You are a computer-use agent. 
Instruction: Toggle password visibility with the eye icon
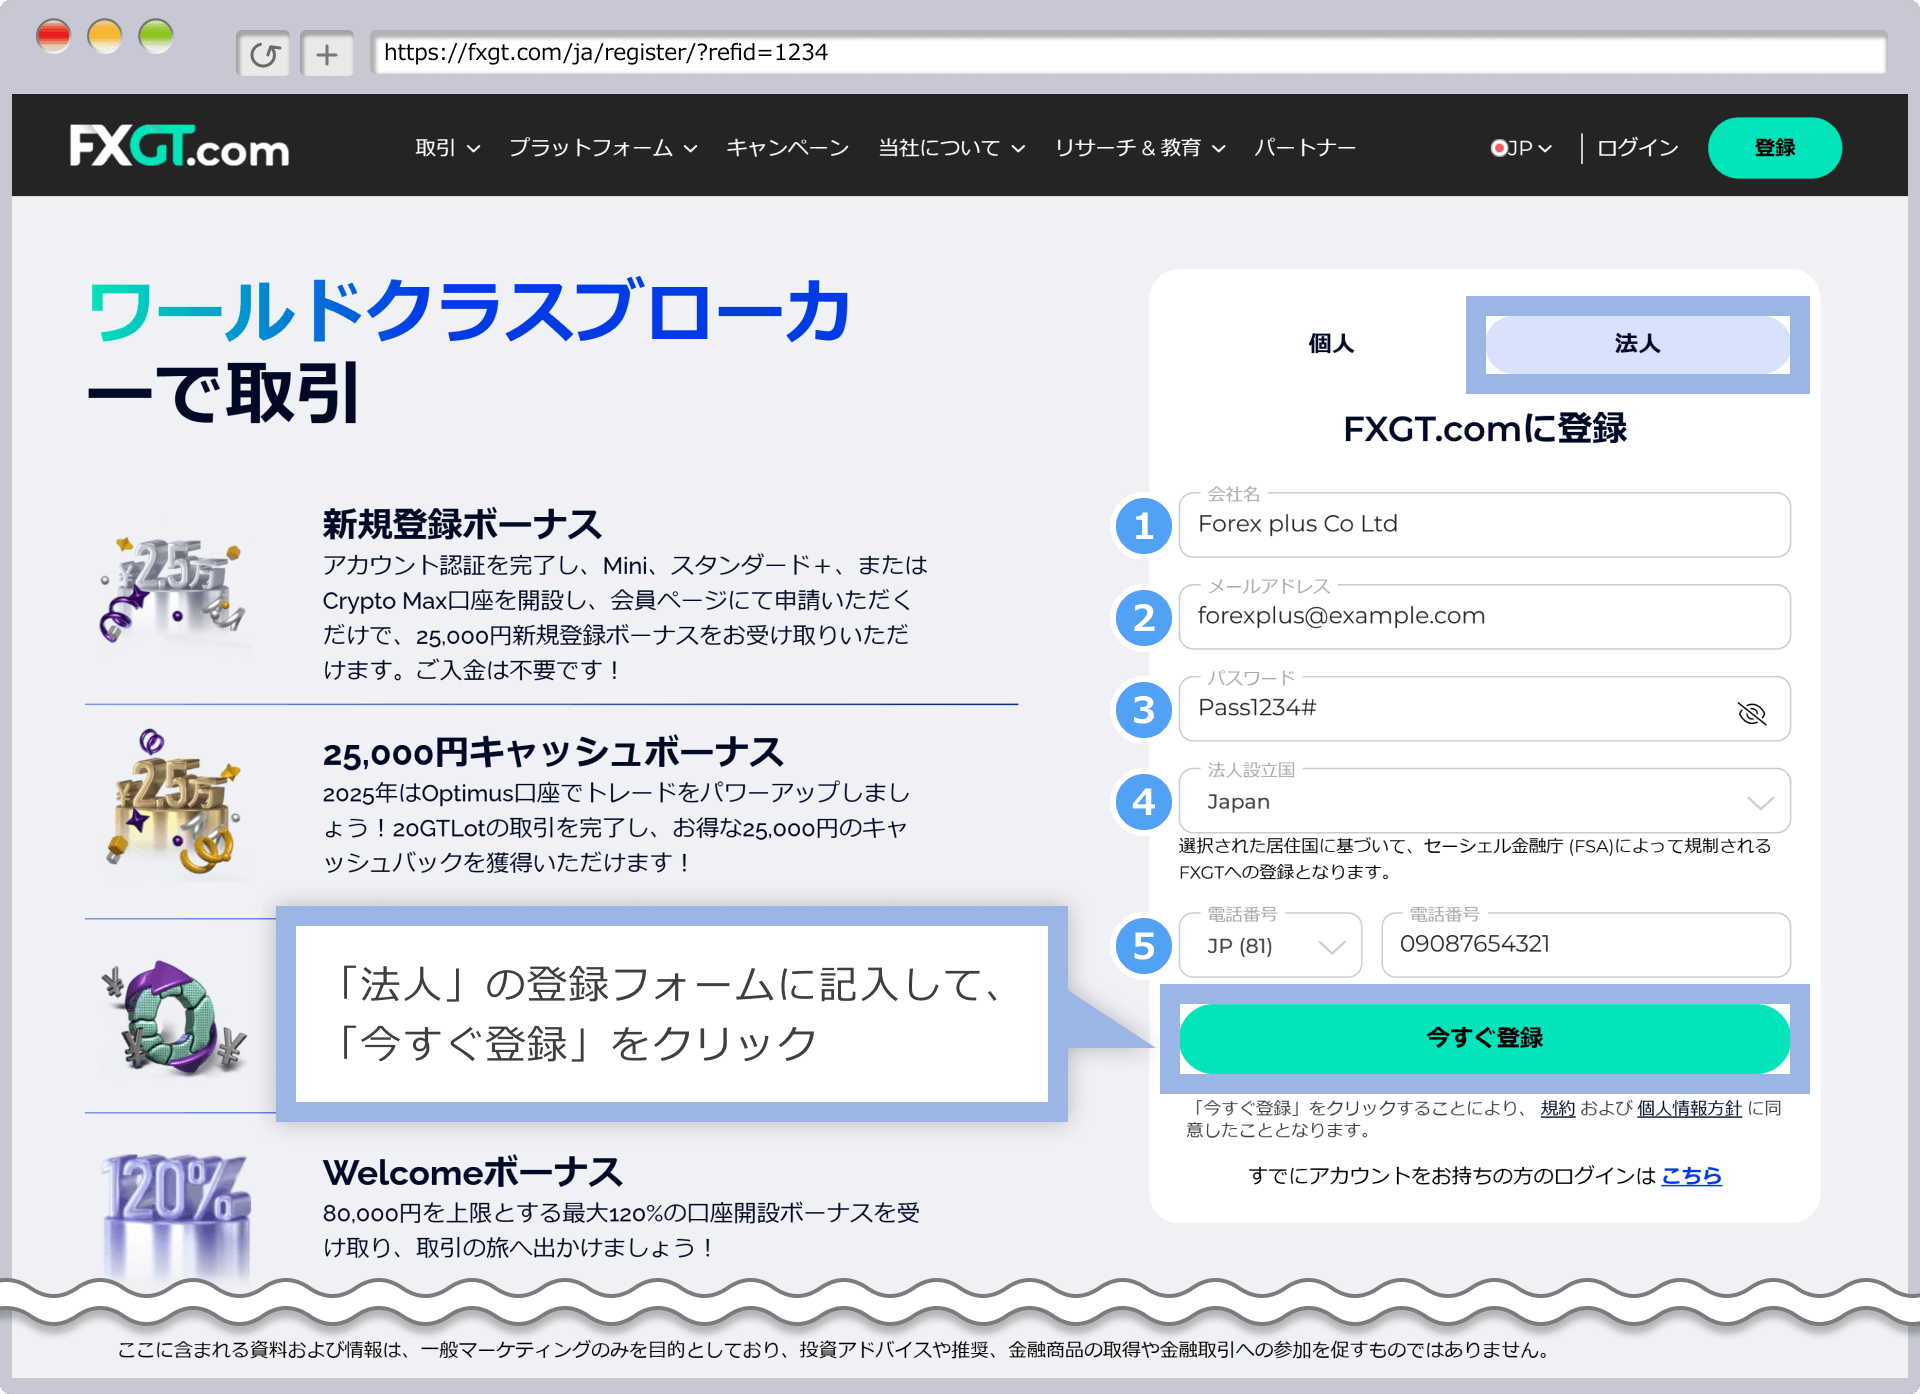(x=1753, y=712)
